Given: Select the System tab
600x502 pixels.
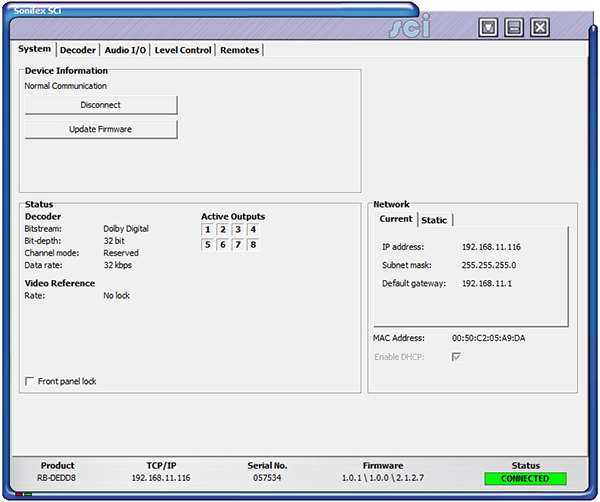Looking at the screenshot, I should pos(34,49).
